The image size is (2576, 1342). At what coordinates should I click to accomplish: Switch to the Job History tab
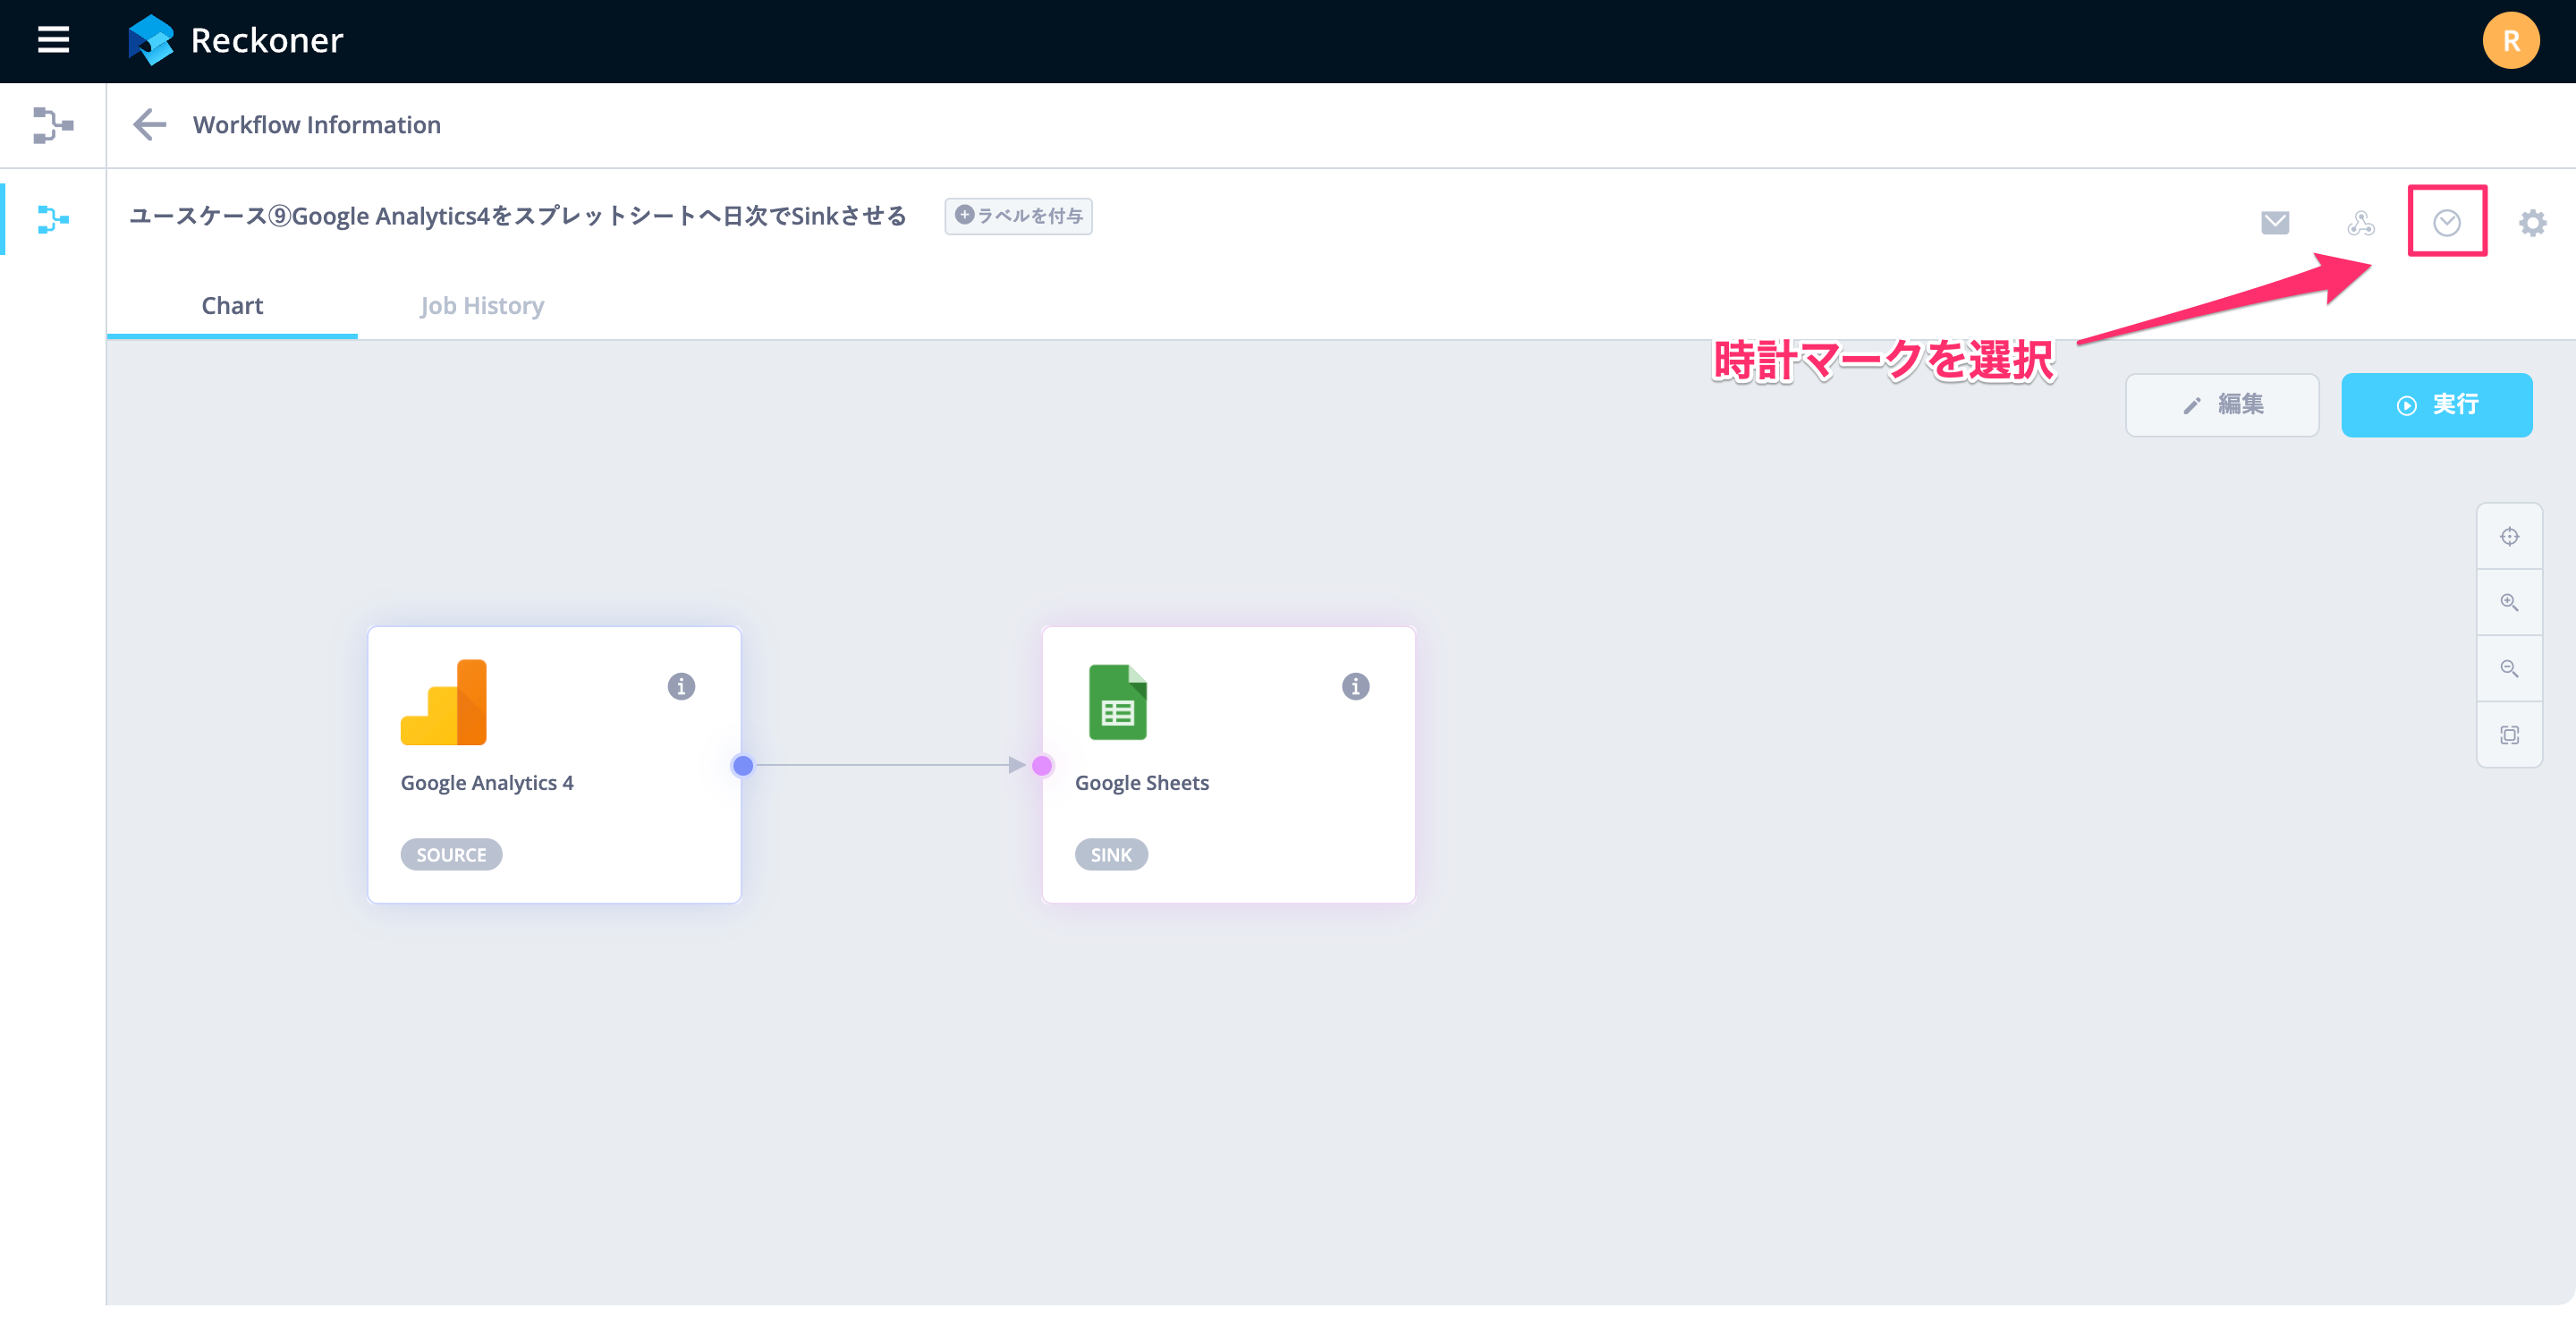pos(482,306)
